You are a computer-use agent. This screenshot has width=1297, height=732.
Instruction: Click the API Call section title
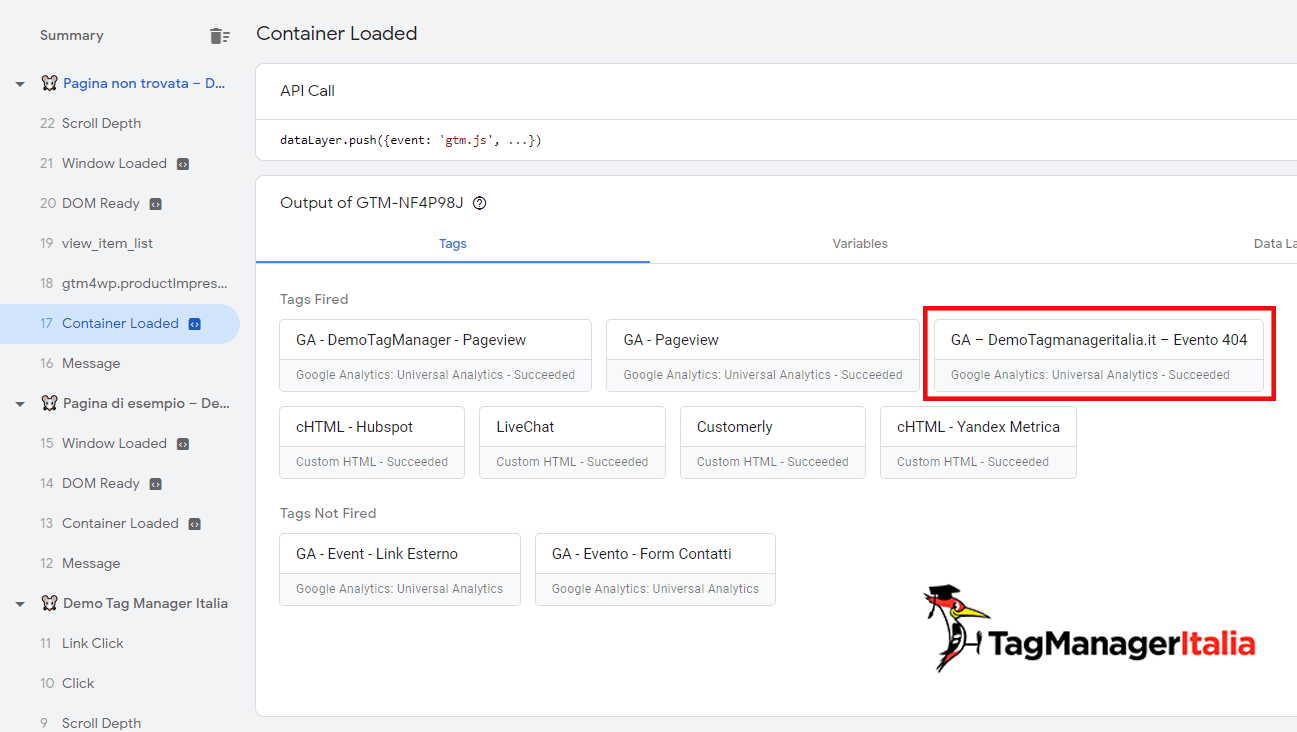[x=307, y=91]
